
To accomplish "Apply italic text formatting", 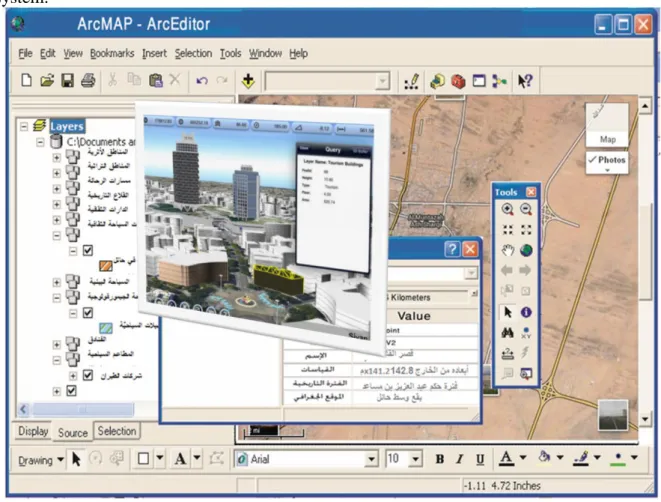I will 460,459.
